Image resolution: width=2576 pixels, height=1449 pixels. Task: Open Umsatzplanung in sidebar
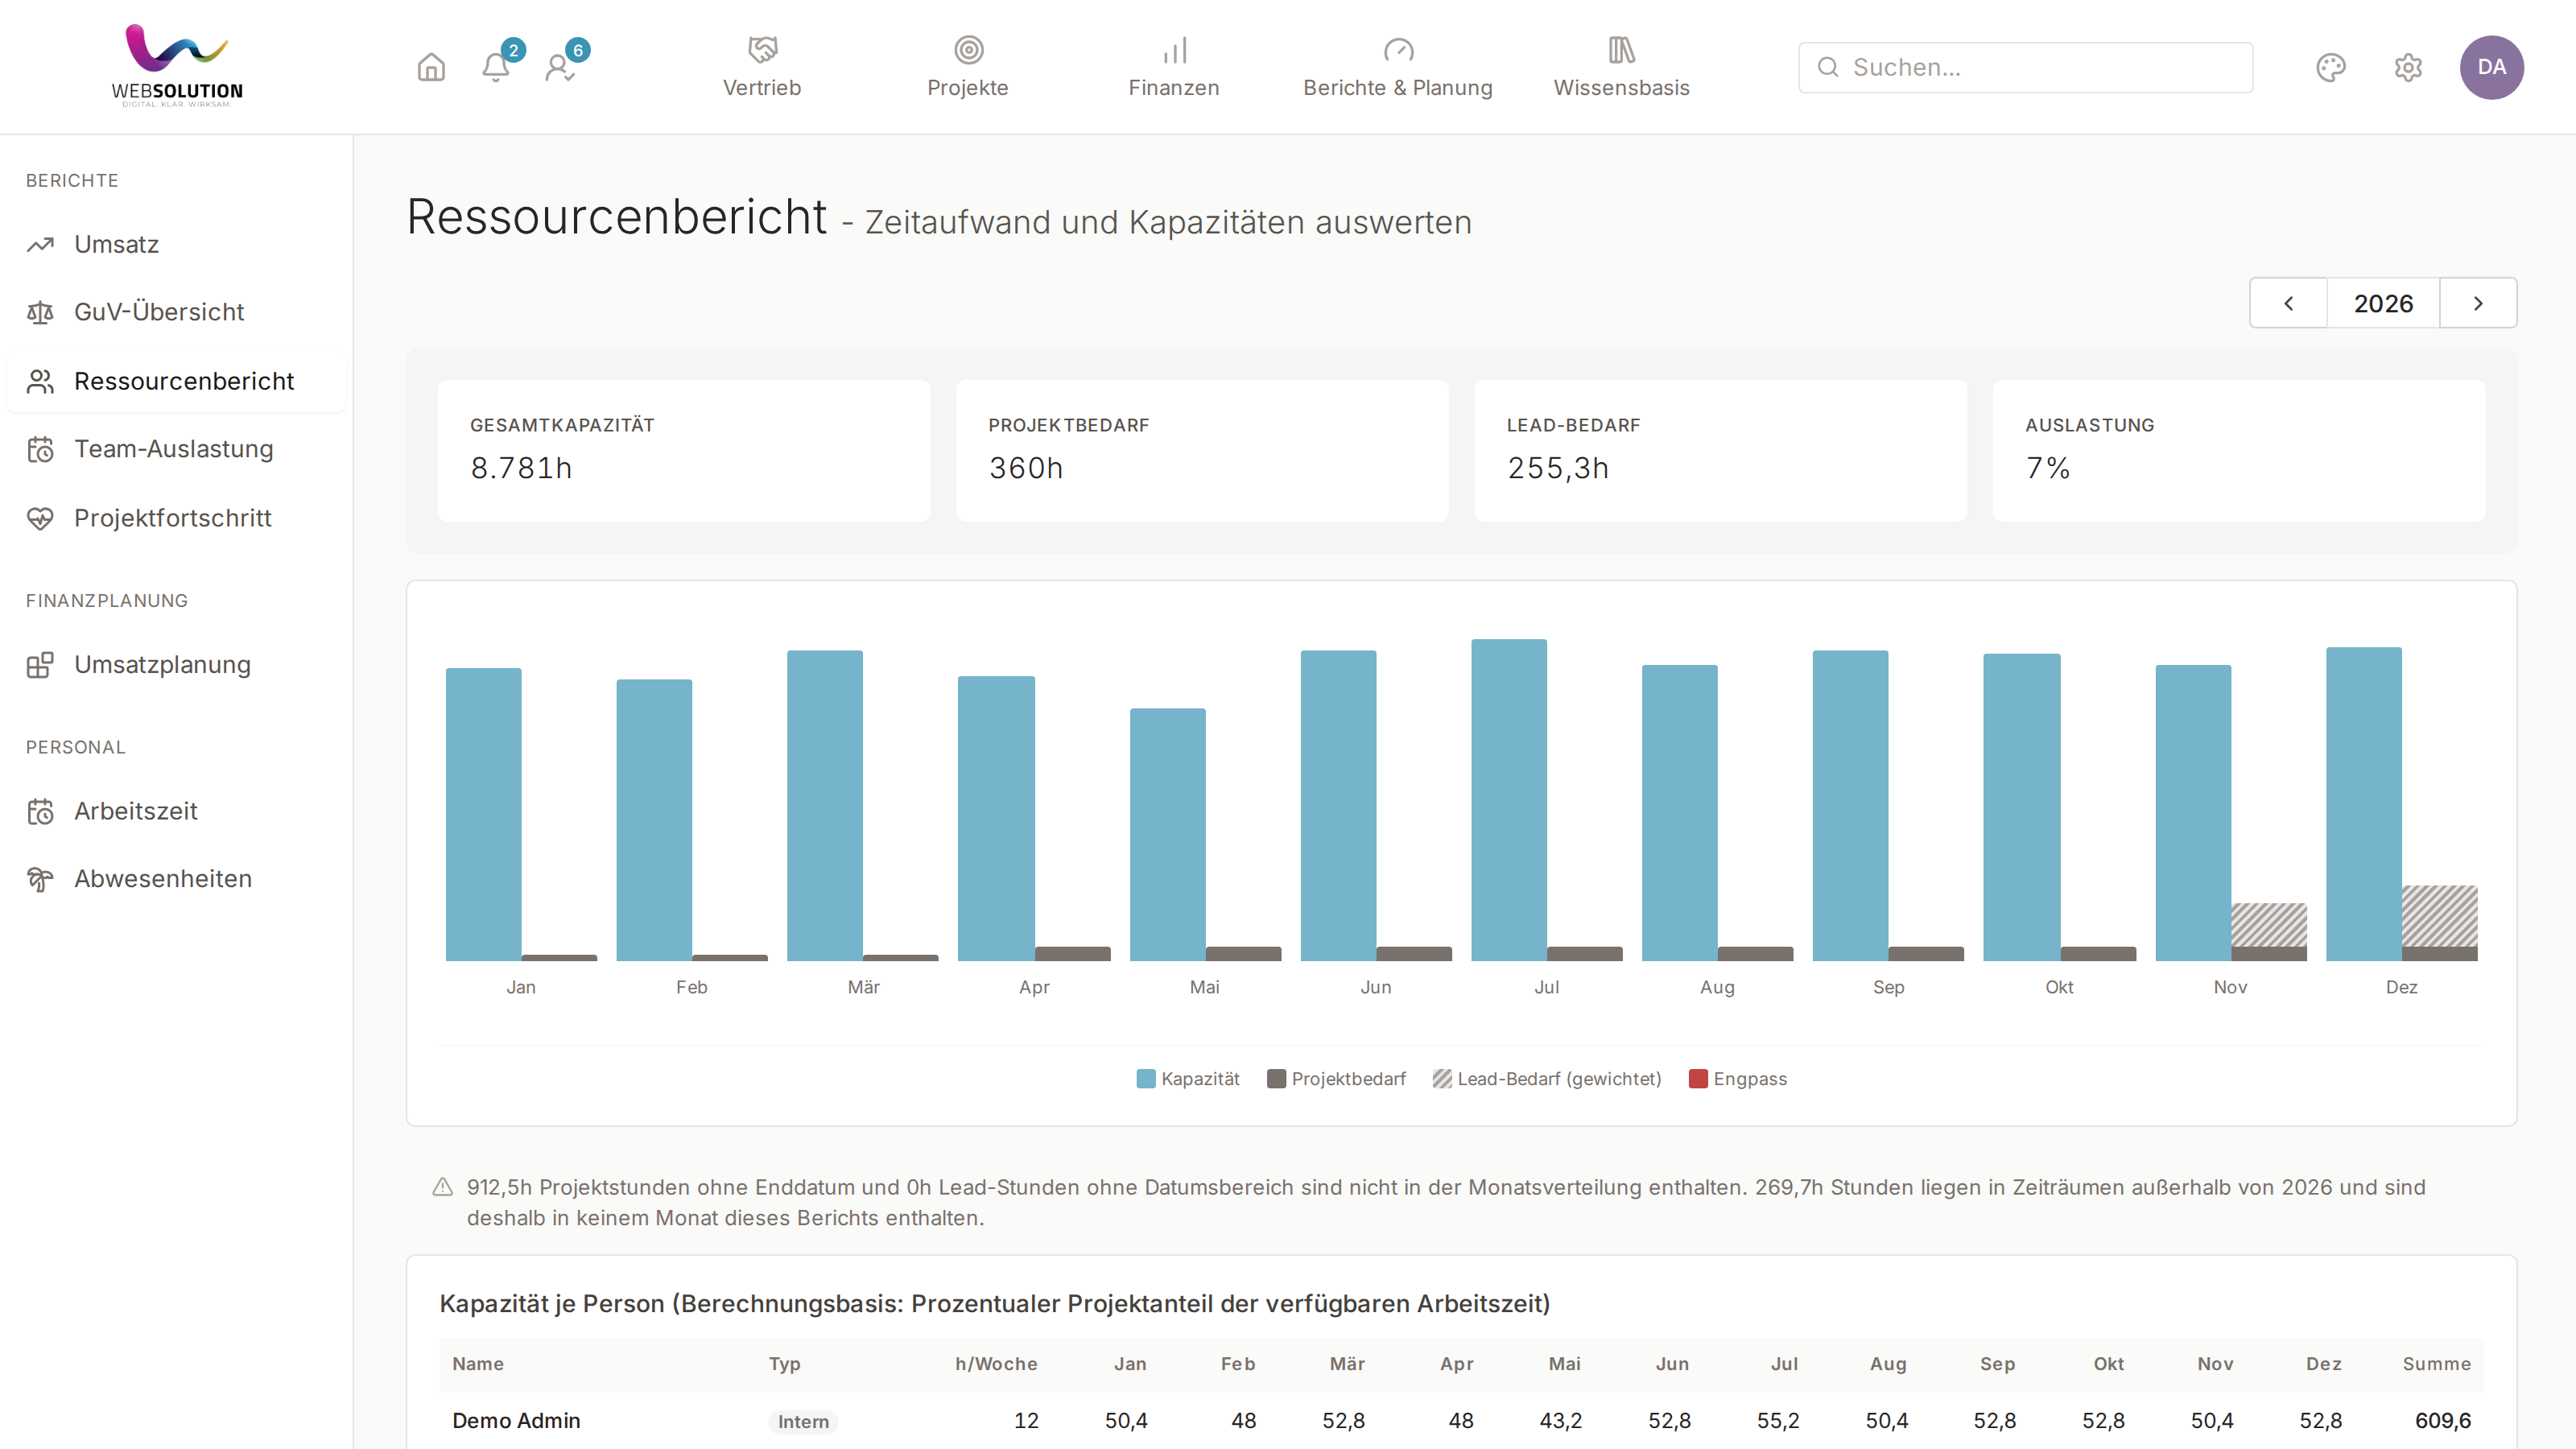click(x=177, y=664)
